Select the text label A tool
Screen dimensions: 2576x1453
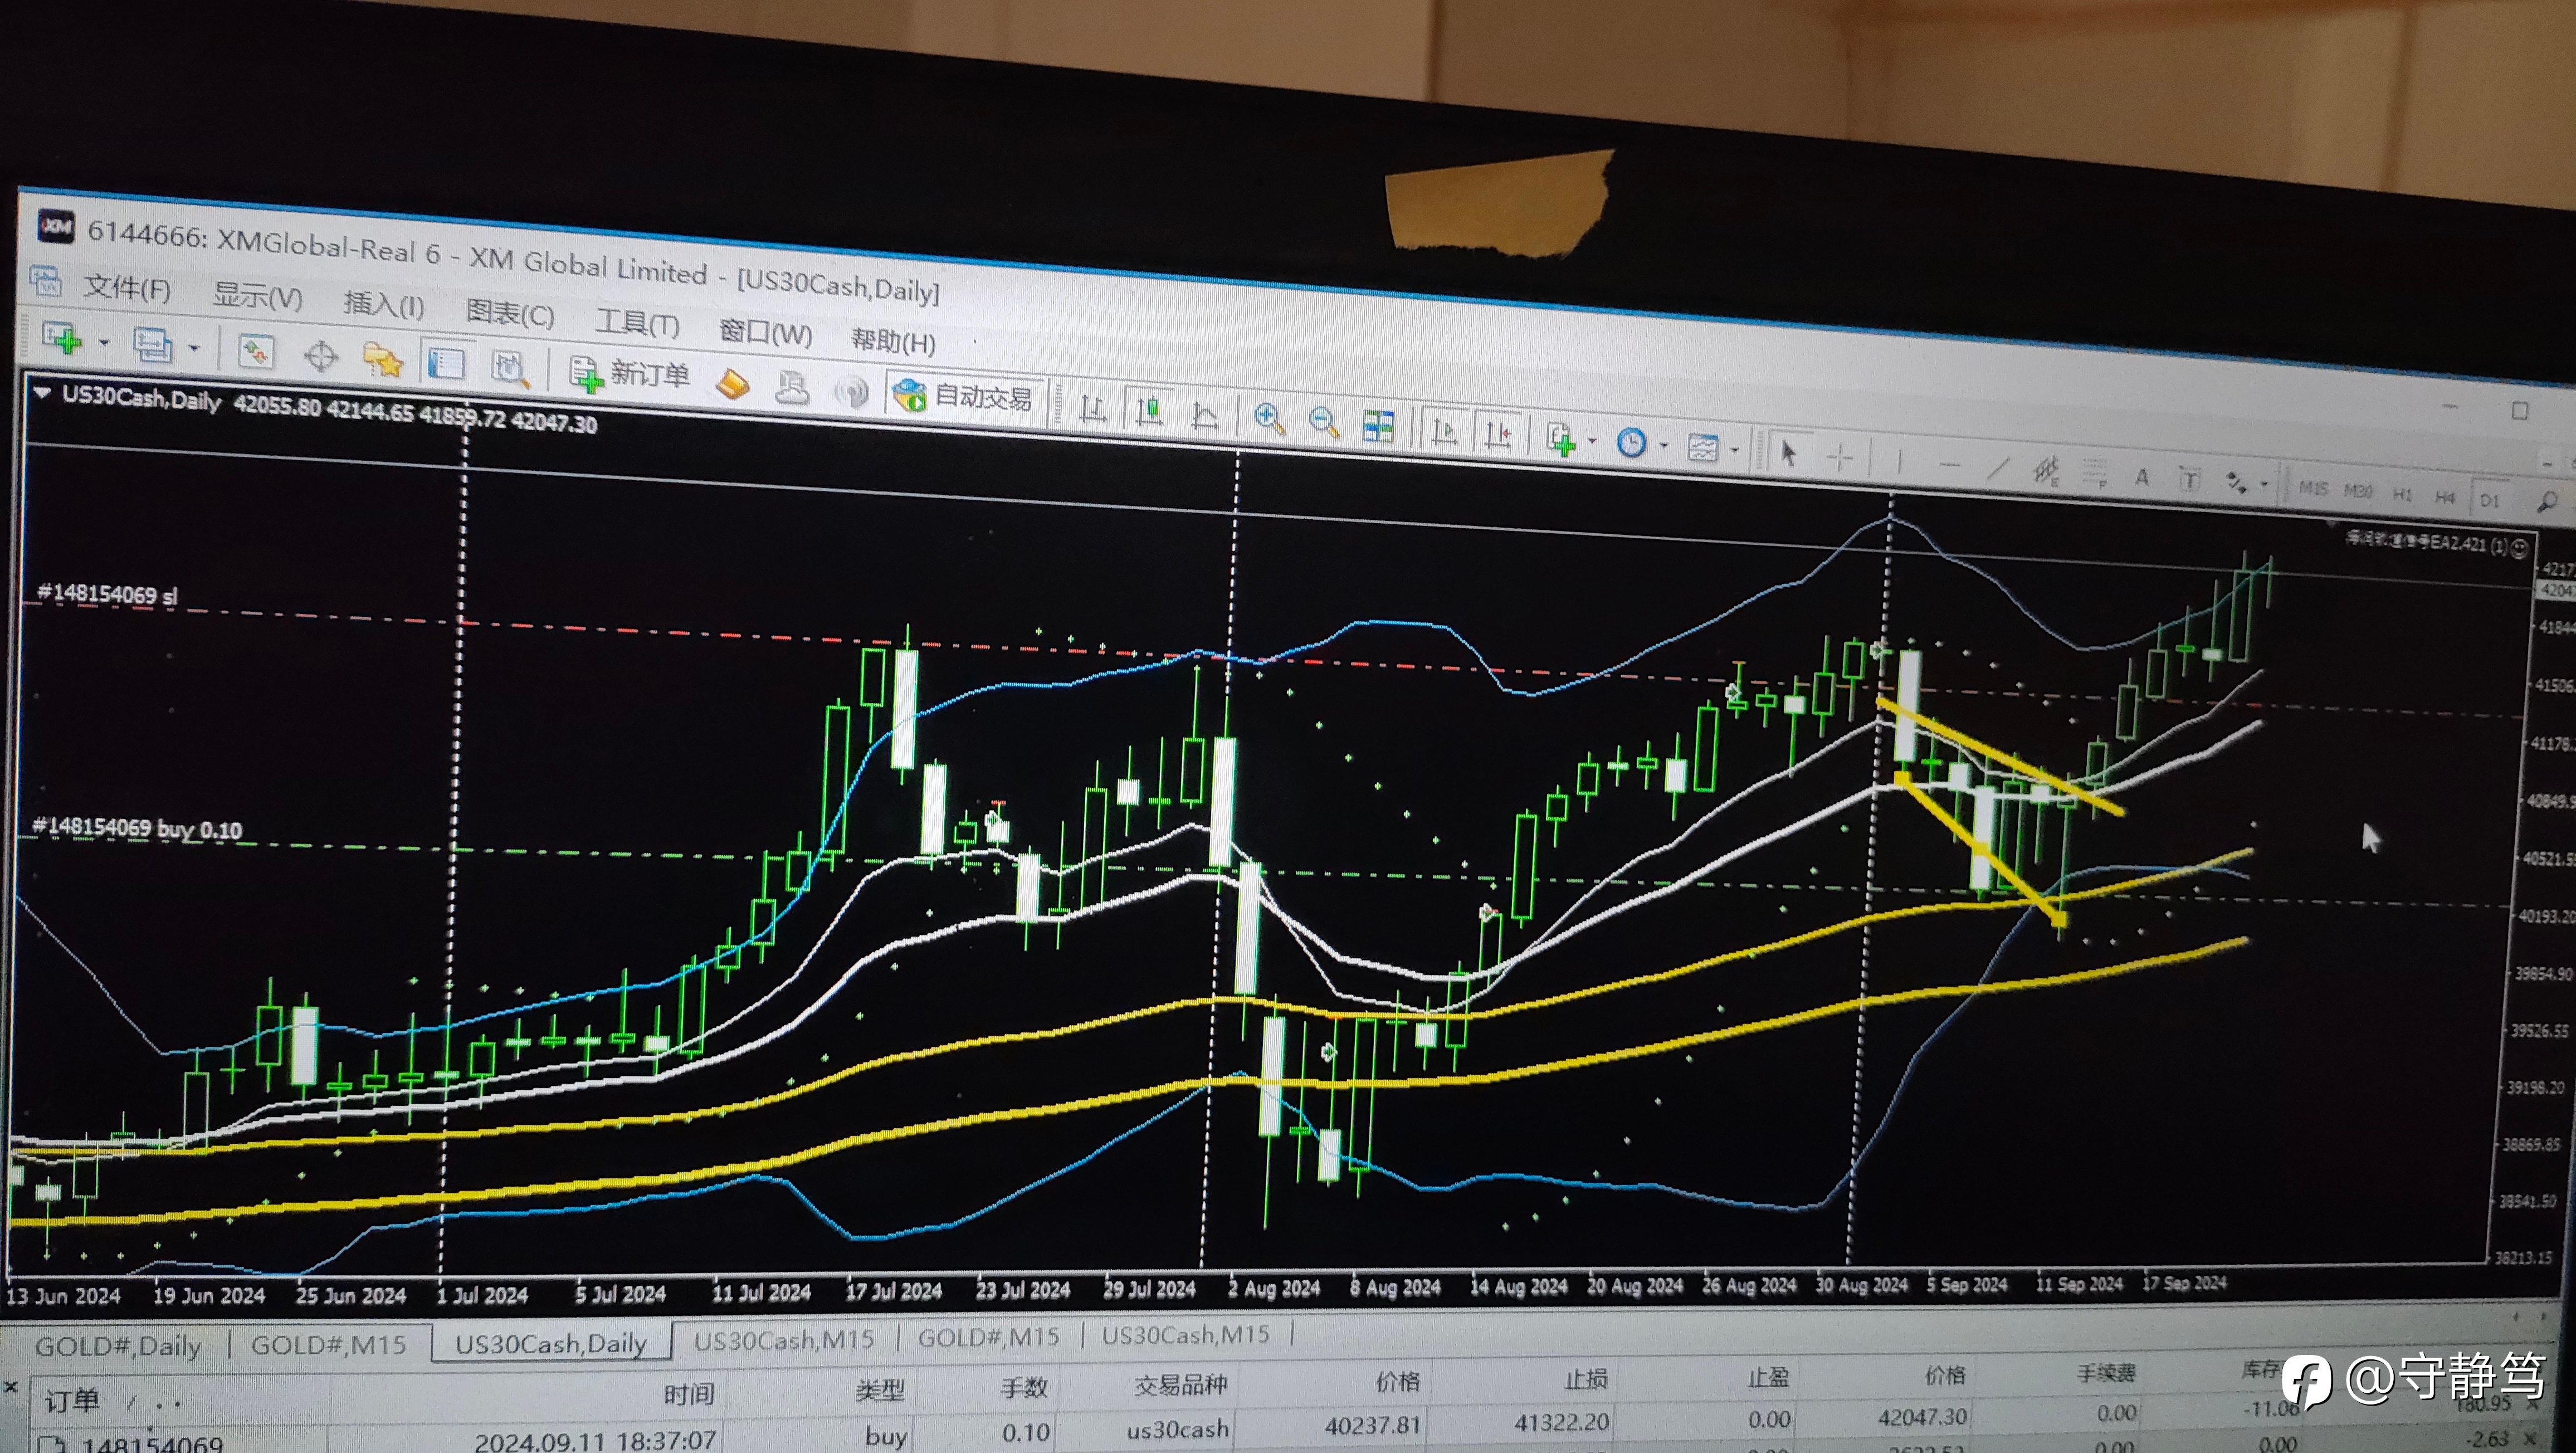coord(2142,478)
